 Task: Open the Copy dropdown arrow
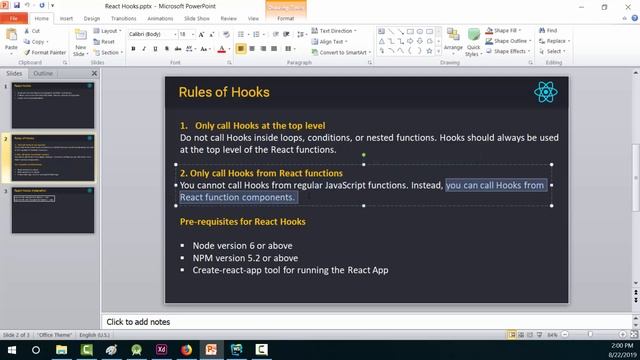coord(47,42)
